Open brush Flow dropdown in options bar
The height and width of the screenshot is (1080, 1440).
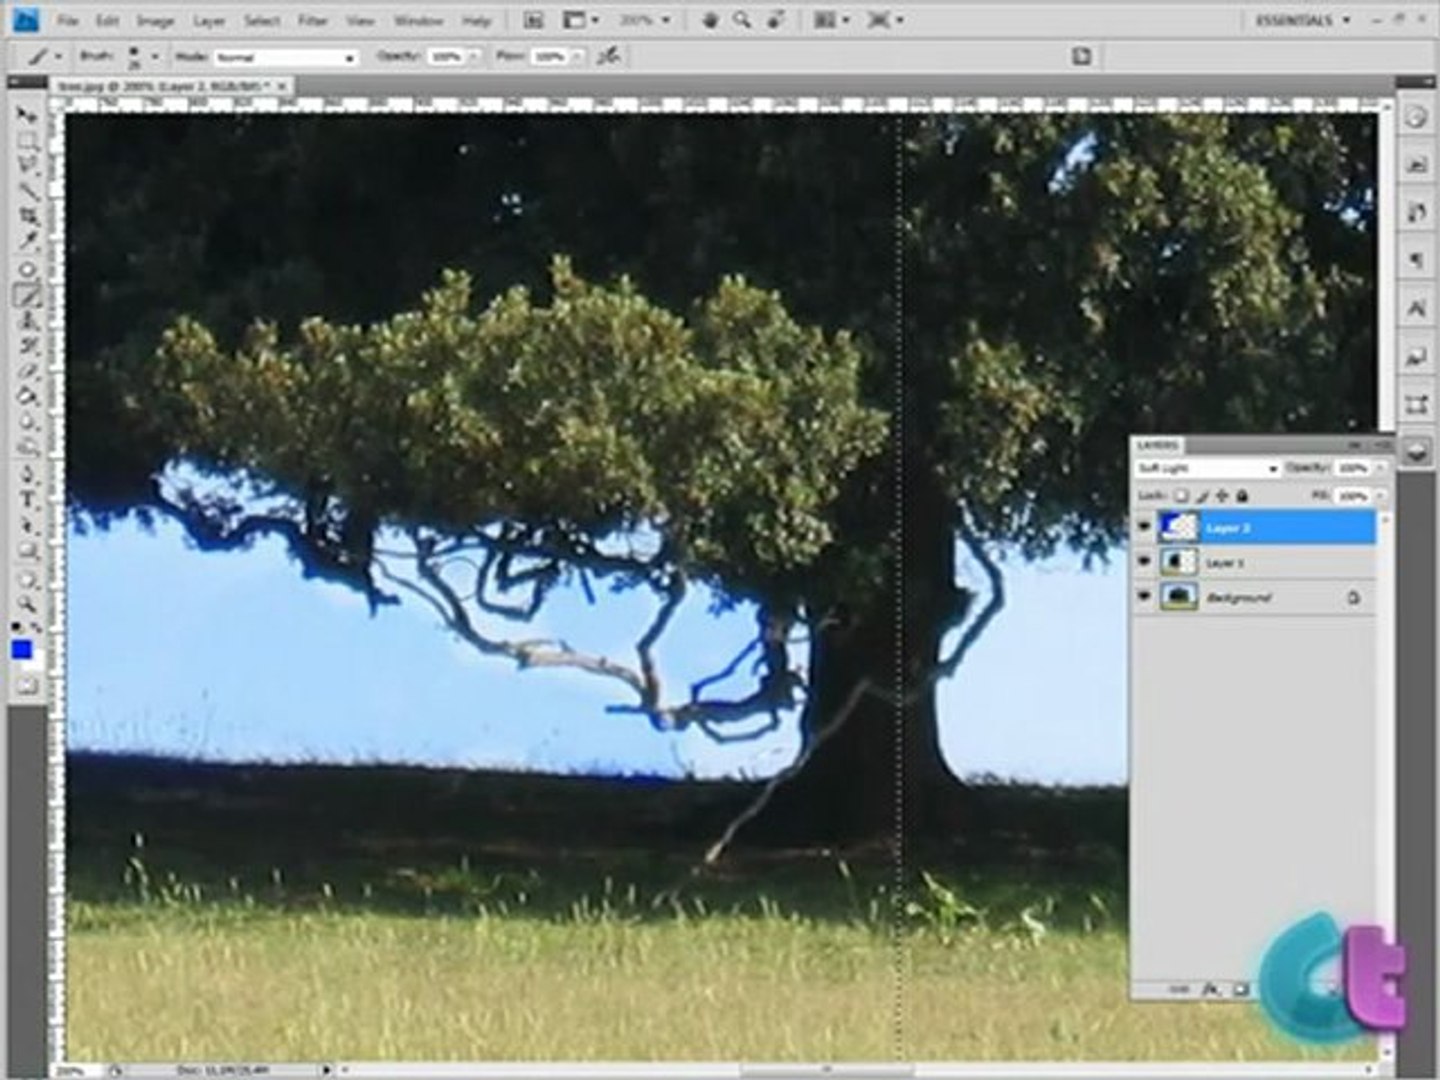(576, 57)
